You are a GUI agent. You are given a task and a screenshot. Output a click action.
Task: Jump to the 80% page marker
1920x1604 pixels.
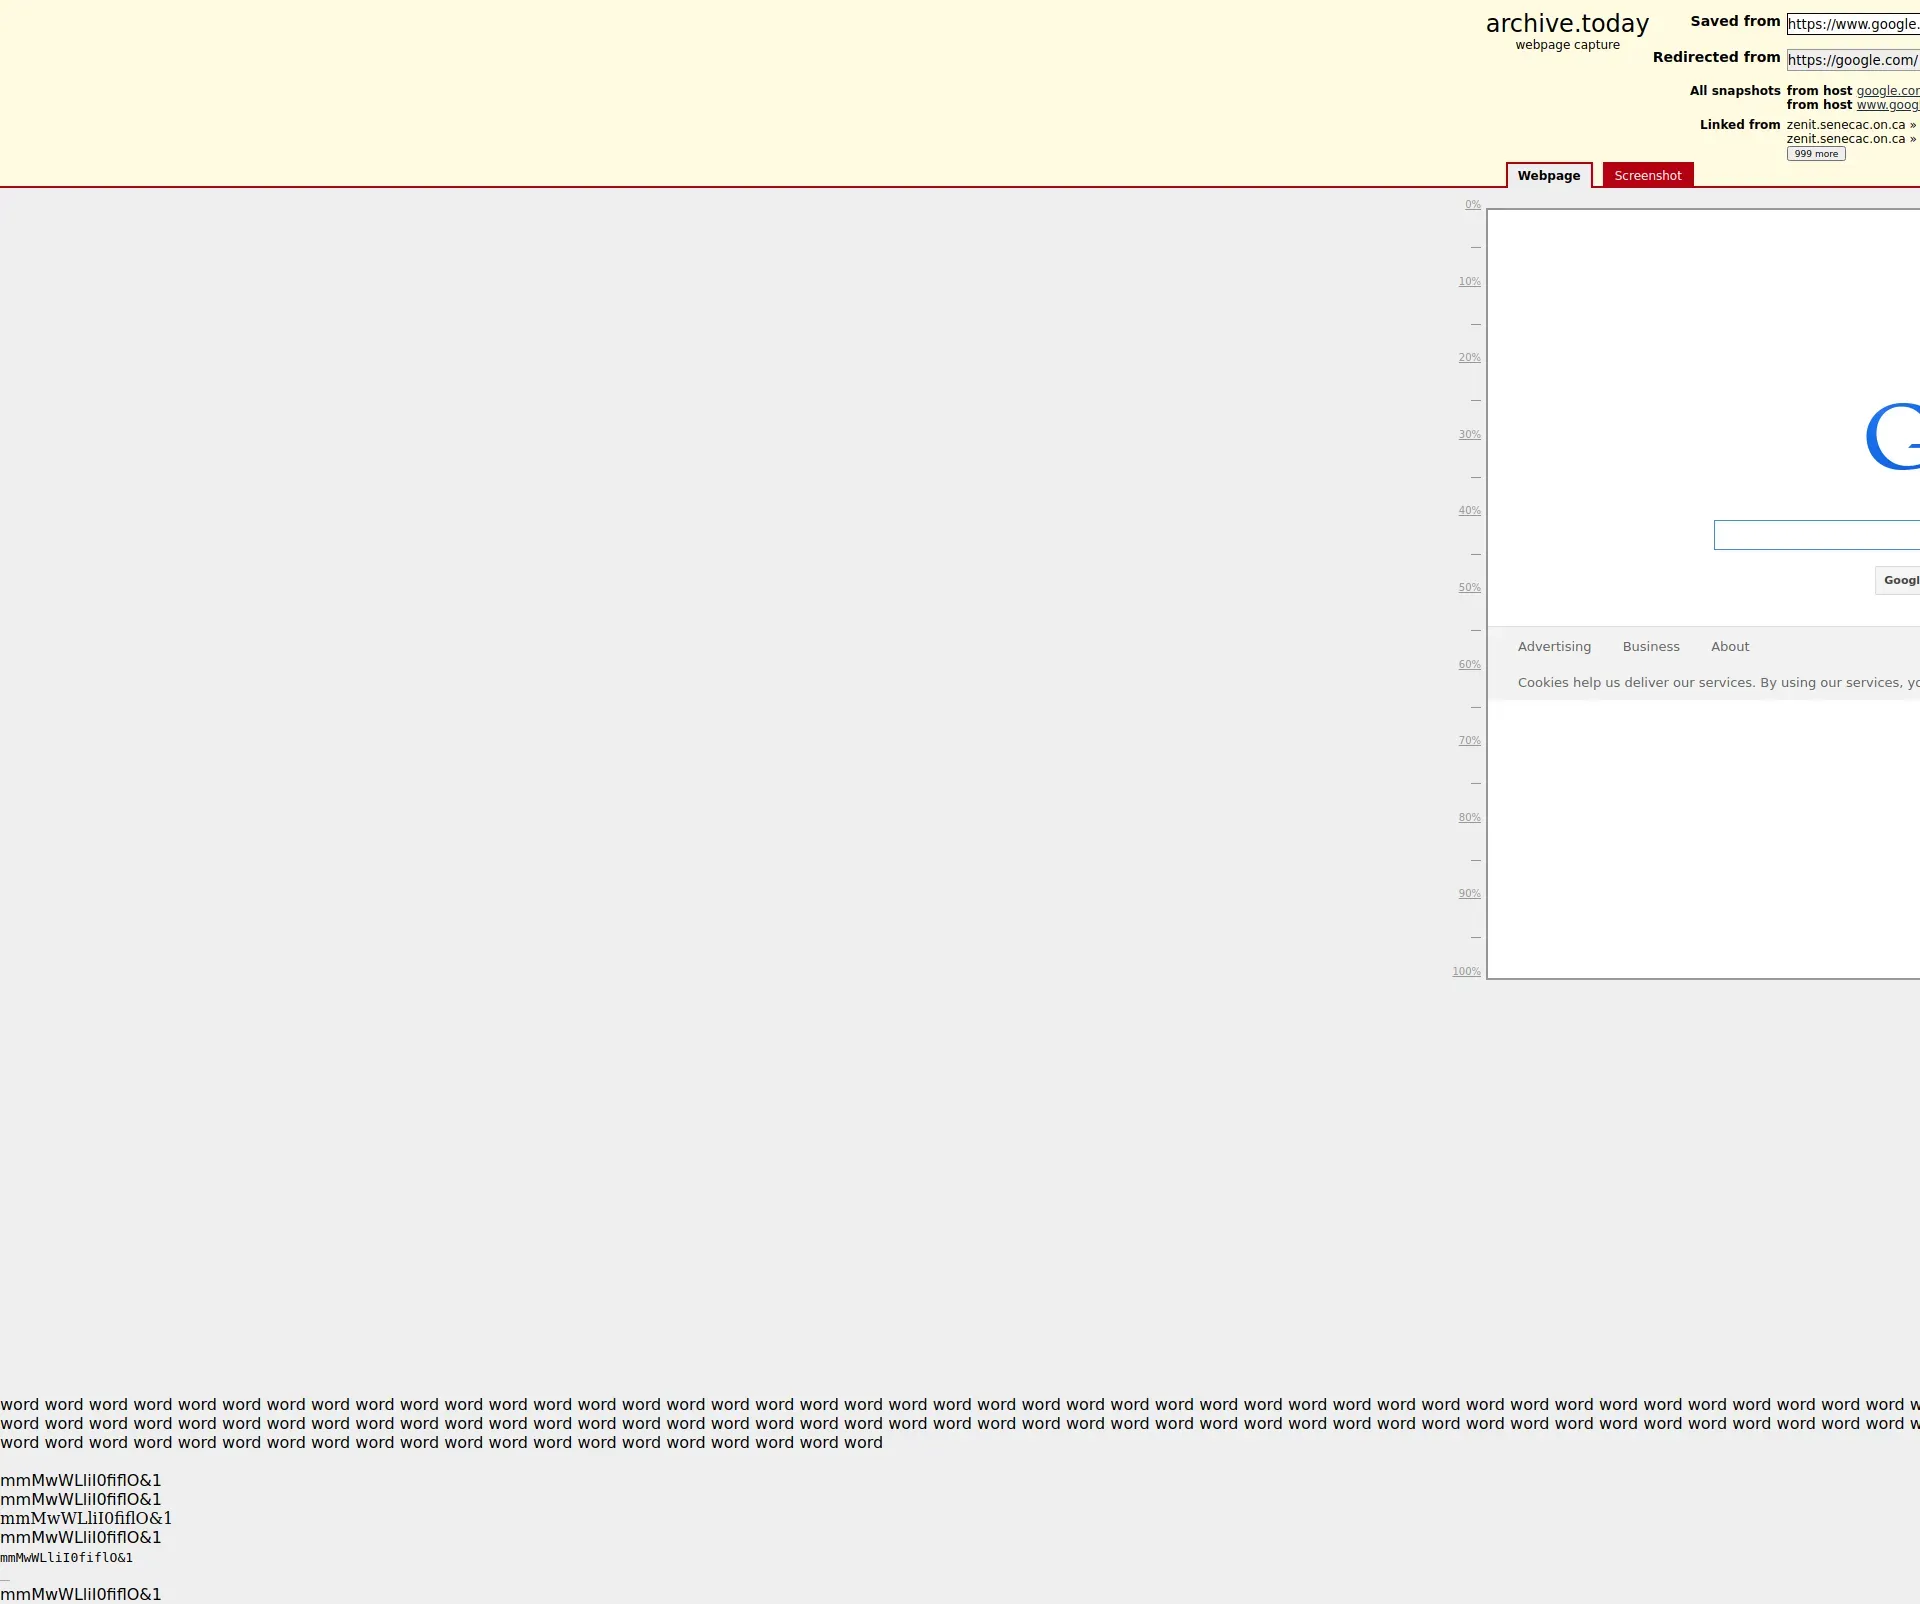pyautogui.click(x=1469, y=818)
